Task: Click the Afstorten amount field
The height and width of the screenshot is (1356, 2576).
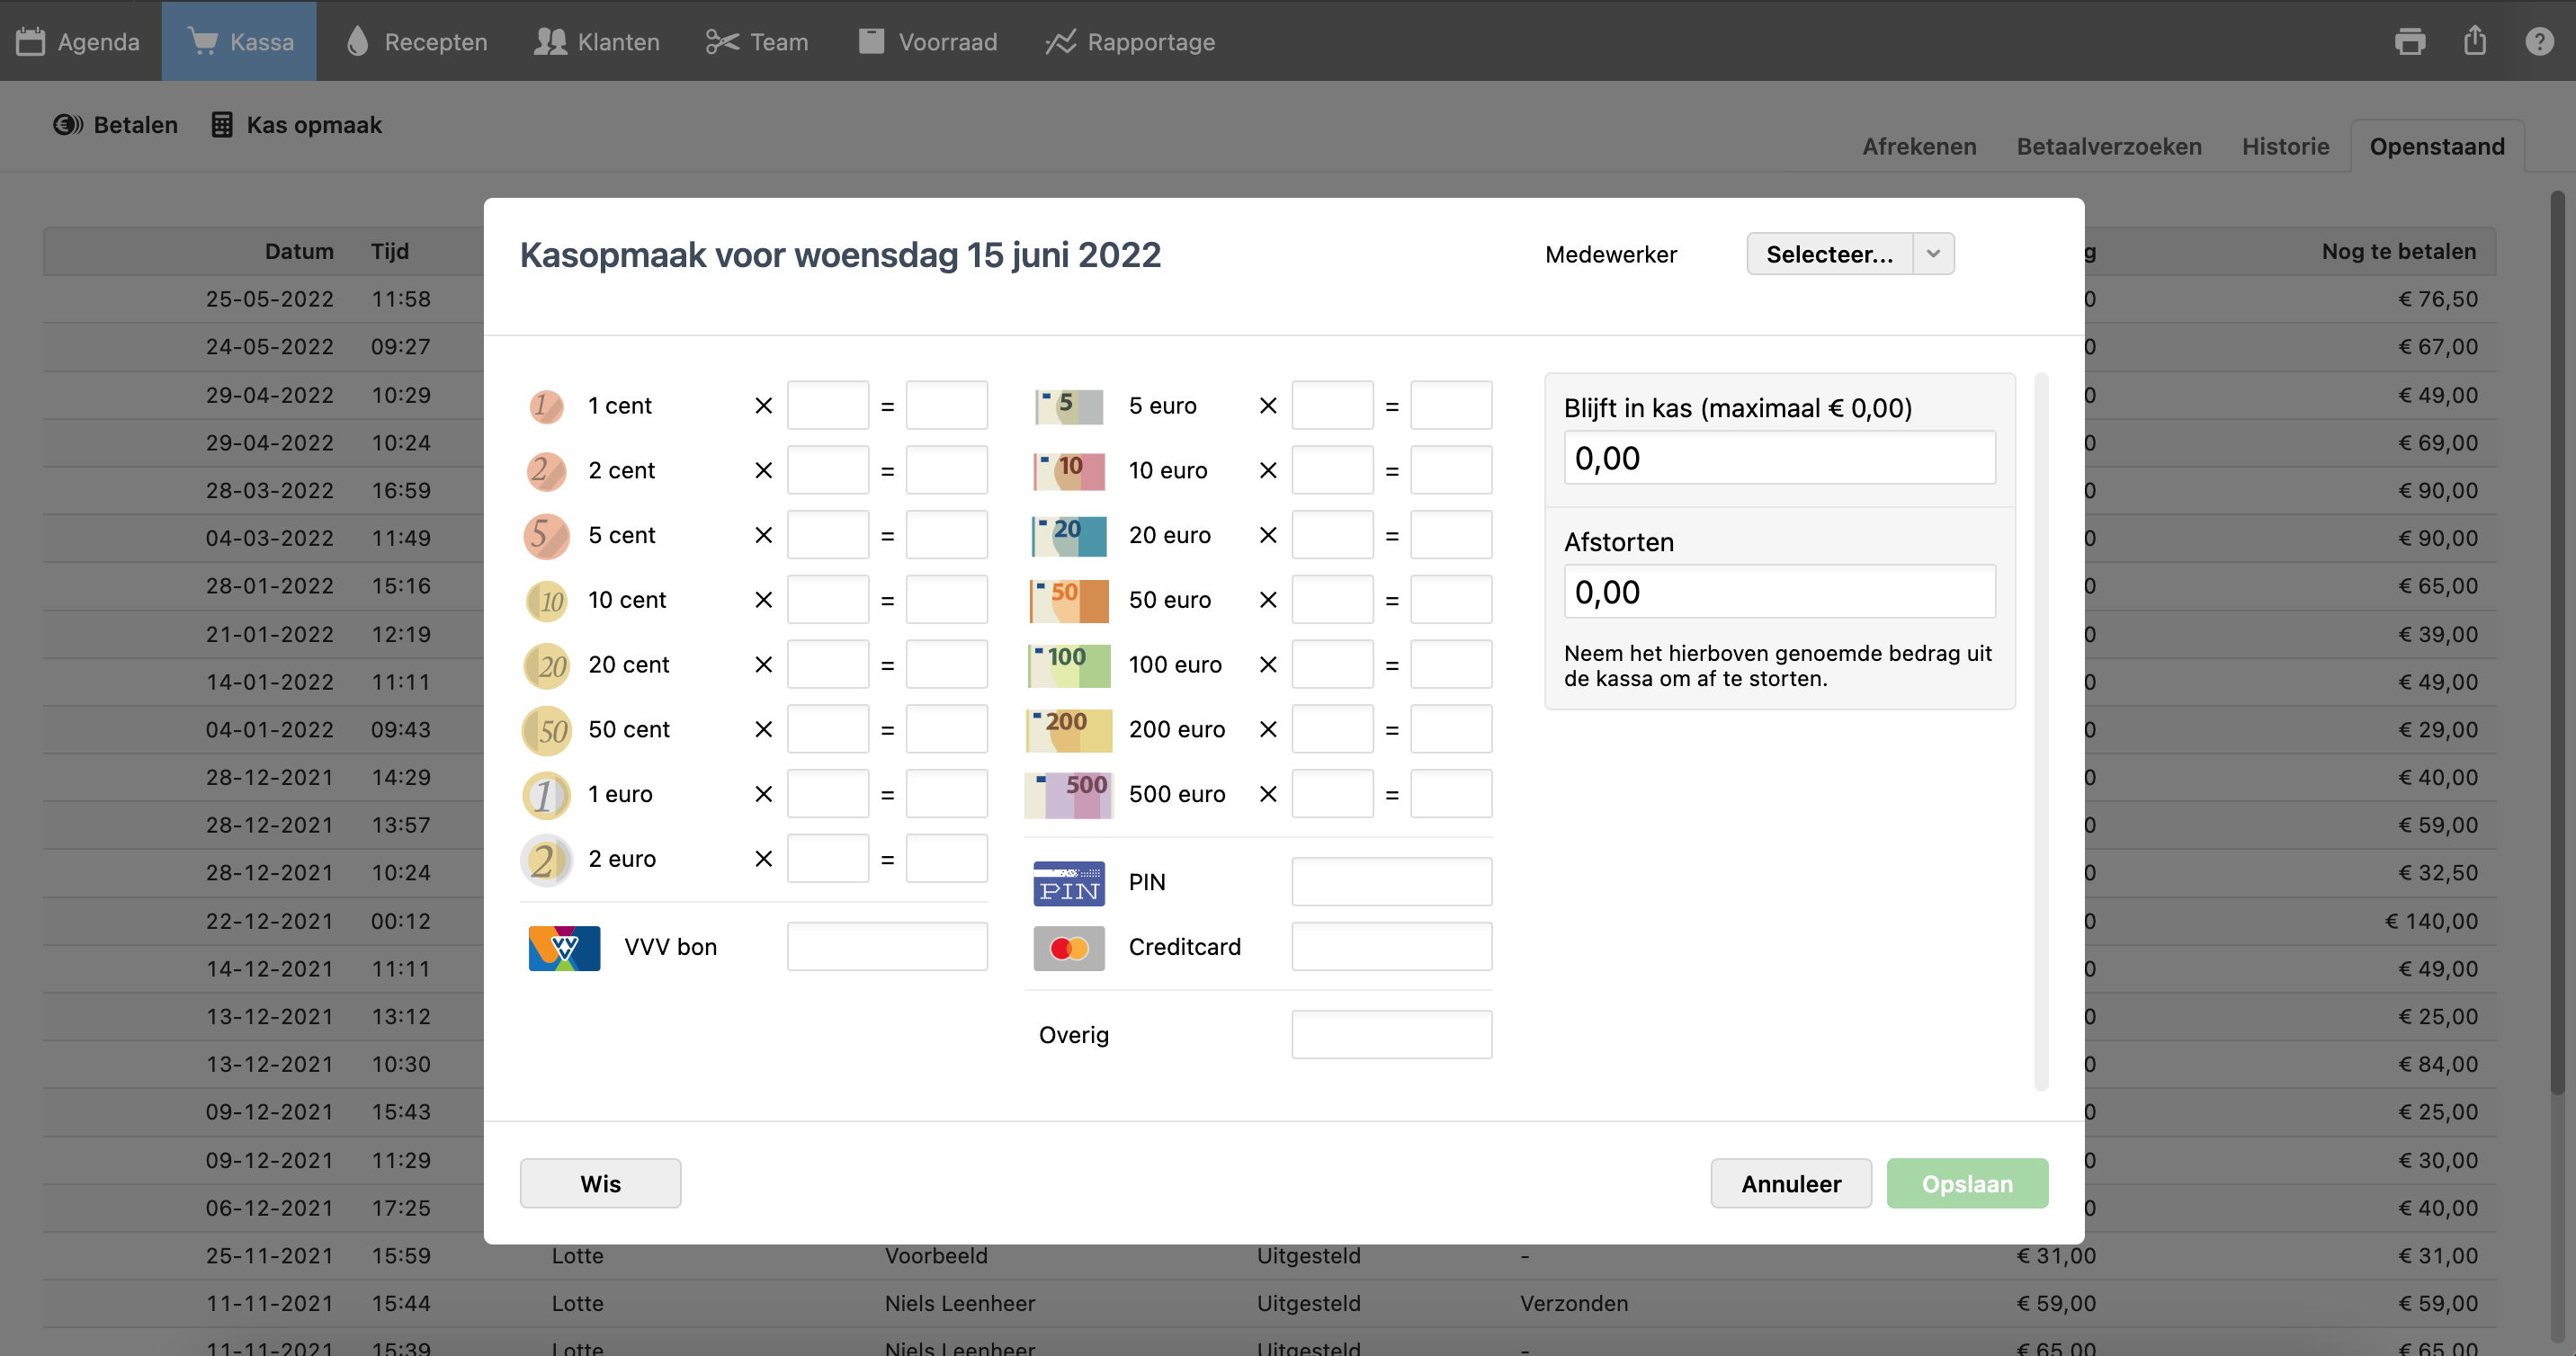Action: click(x=1779, y=592)
